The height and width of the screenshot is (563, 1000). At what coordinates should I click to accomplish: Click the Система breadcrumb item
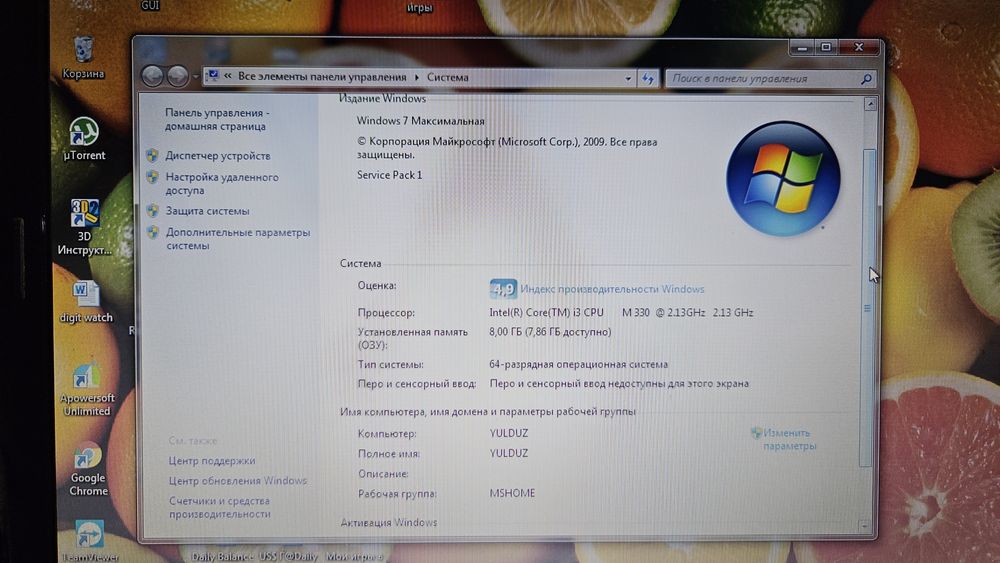click(448, 77)
